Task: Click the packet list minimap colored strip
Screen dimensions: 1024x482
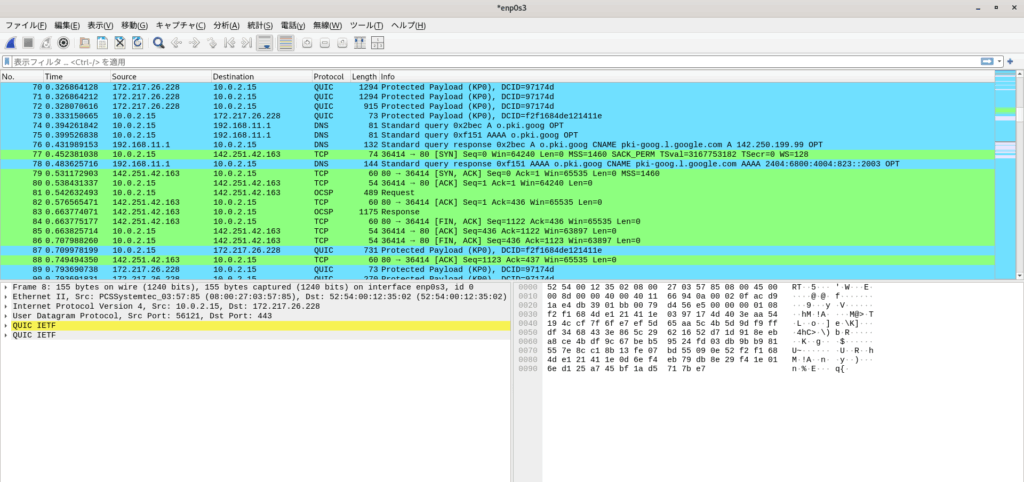Action: point(1005,176)
